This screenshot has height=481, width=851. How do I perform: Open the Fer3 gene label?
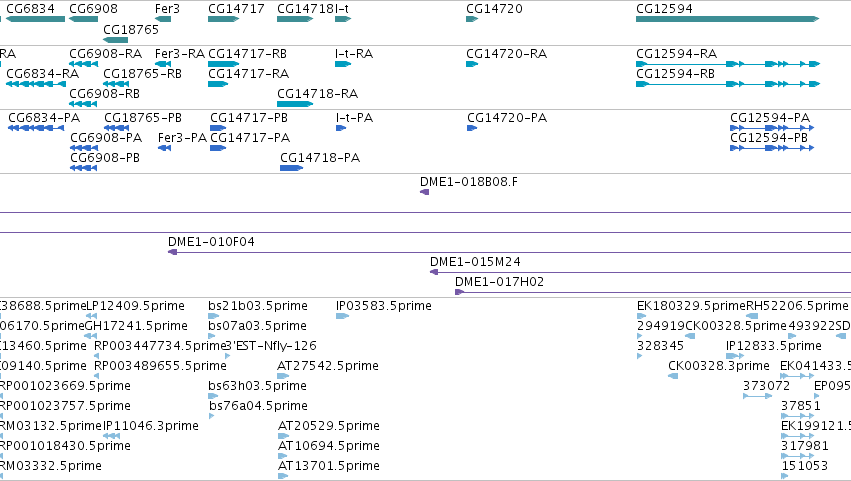point(167,9)
